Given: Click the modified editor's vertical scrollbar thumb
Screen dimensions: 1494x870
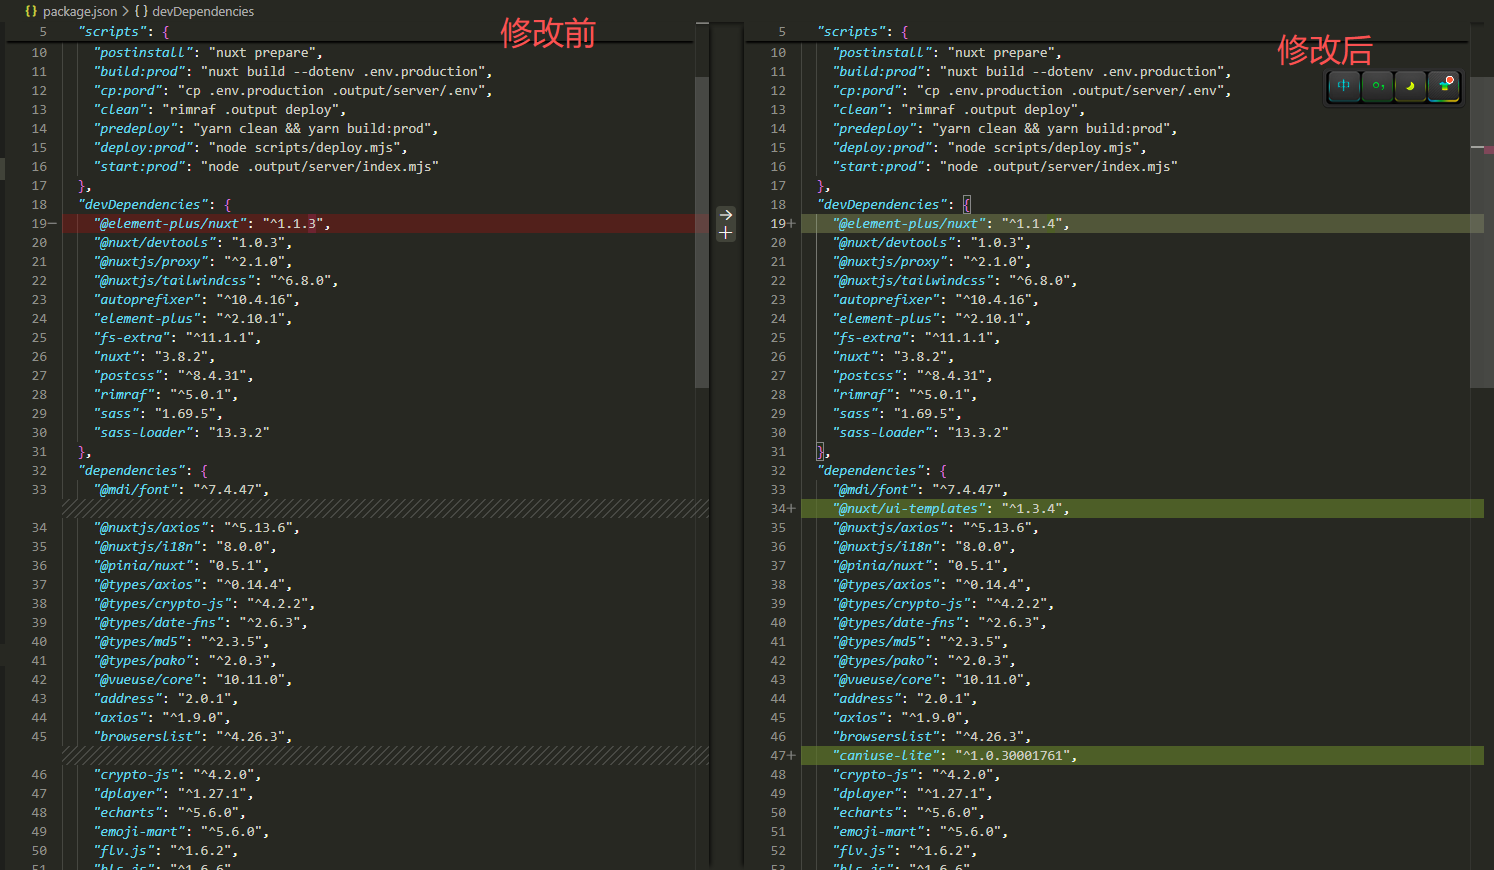Looking at the screenshot, I should coord(1482,232).
